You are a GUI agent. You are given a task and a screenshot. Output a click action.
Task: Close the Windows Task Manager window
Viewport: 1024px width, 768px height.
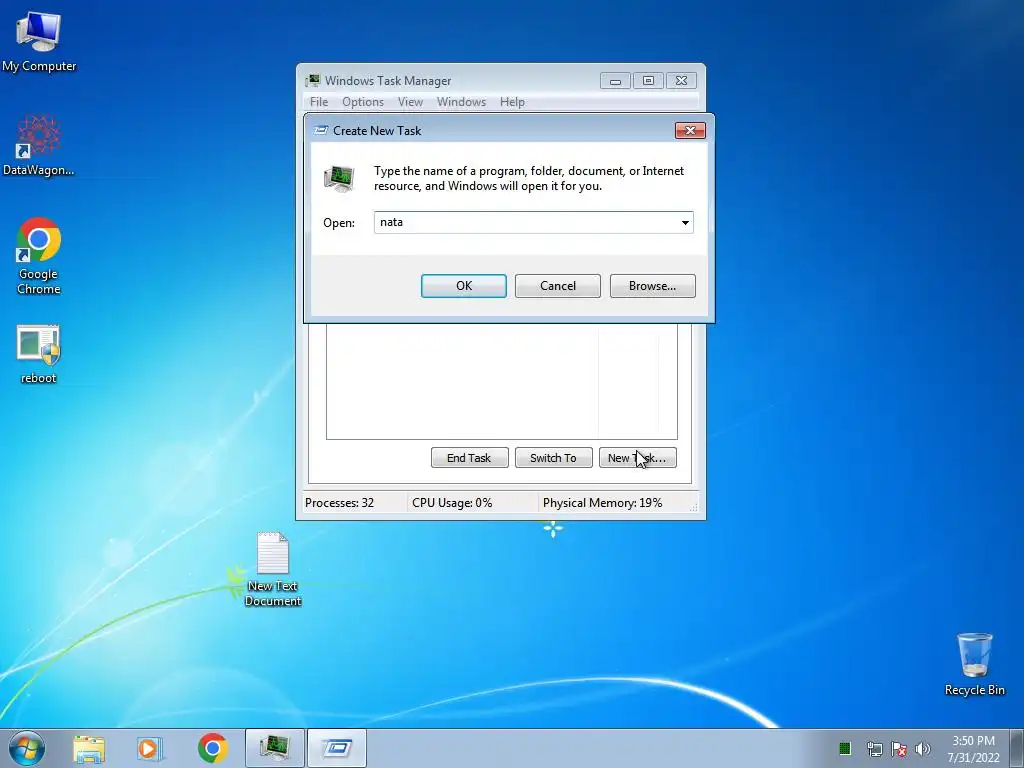681,81
